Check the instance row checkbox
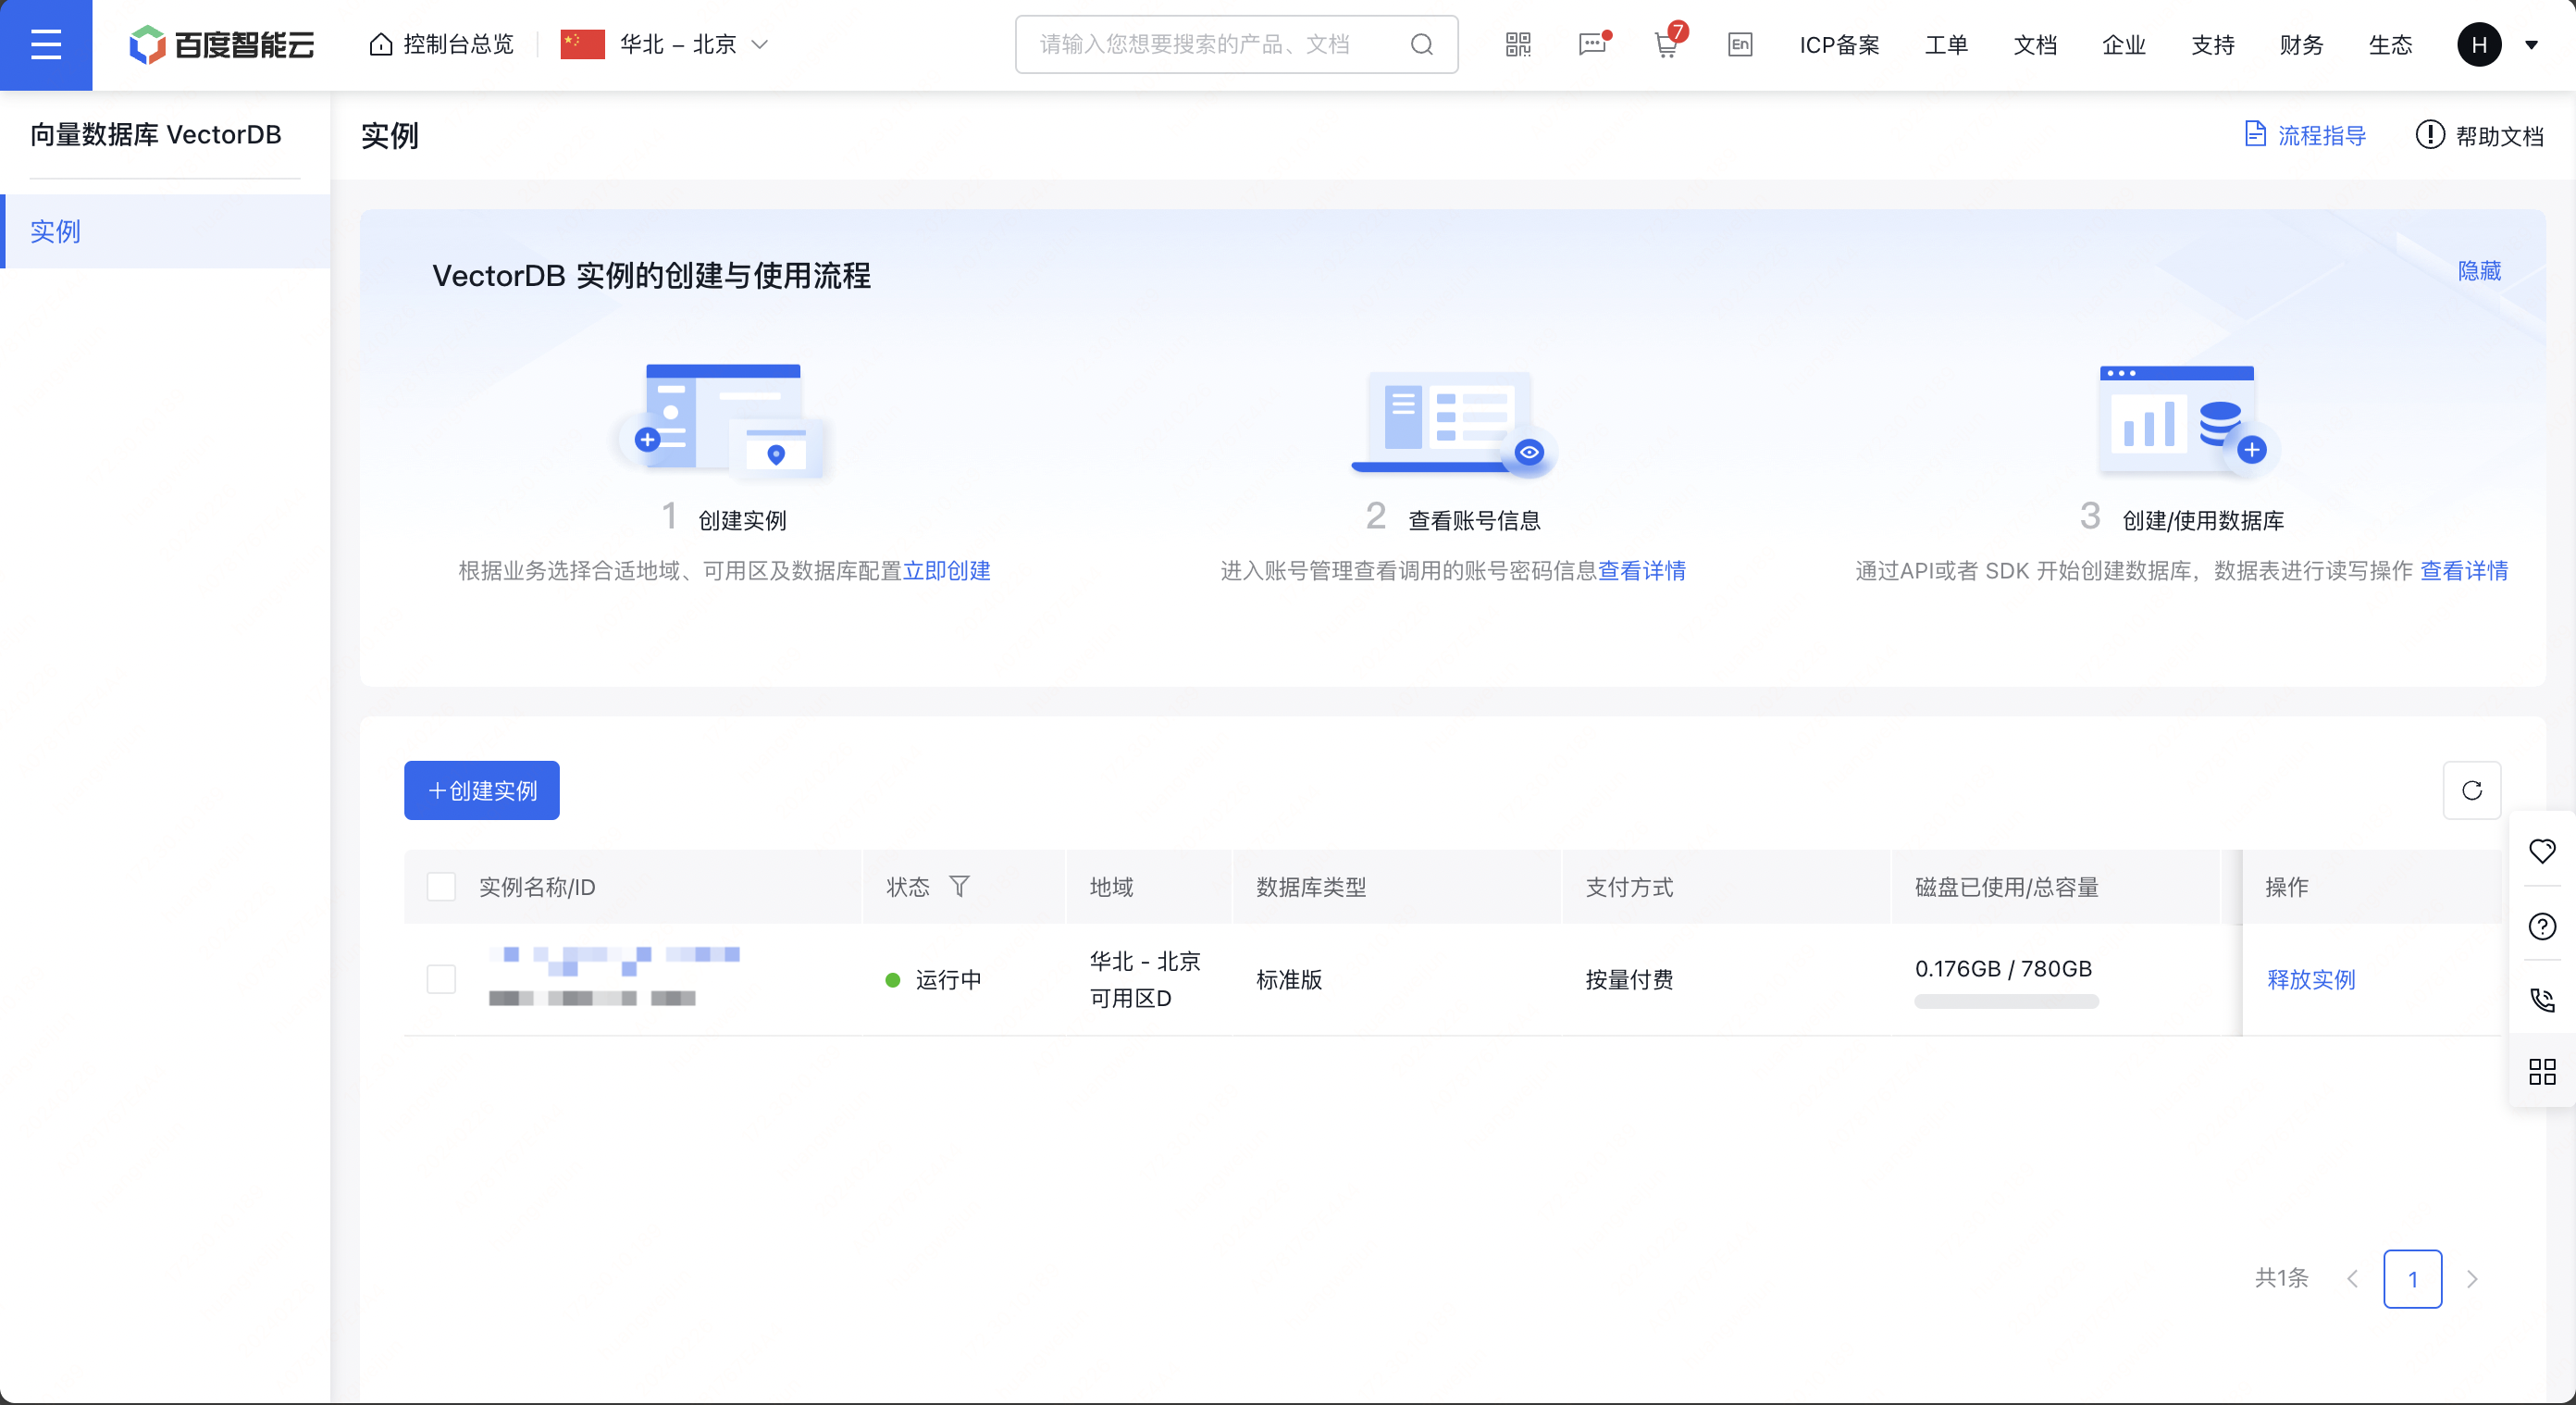Screen dimensions: 2576x1405 pyautogui.click(x=441, y=979)
